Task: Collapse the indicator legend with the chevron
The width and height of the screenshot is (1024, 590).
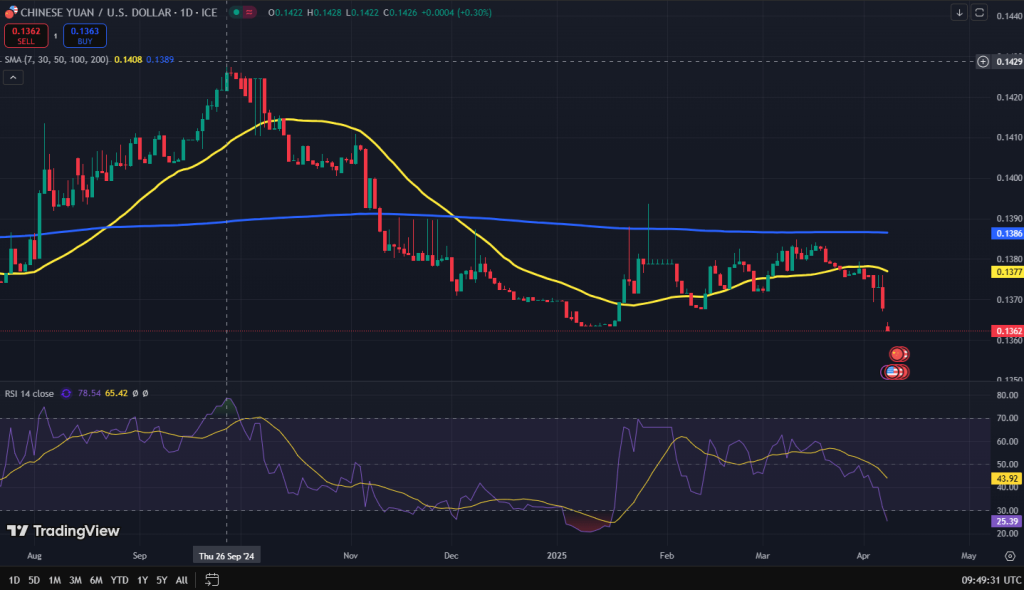Action: 13,78
